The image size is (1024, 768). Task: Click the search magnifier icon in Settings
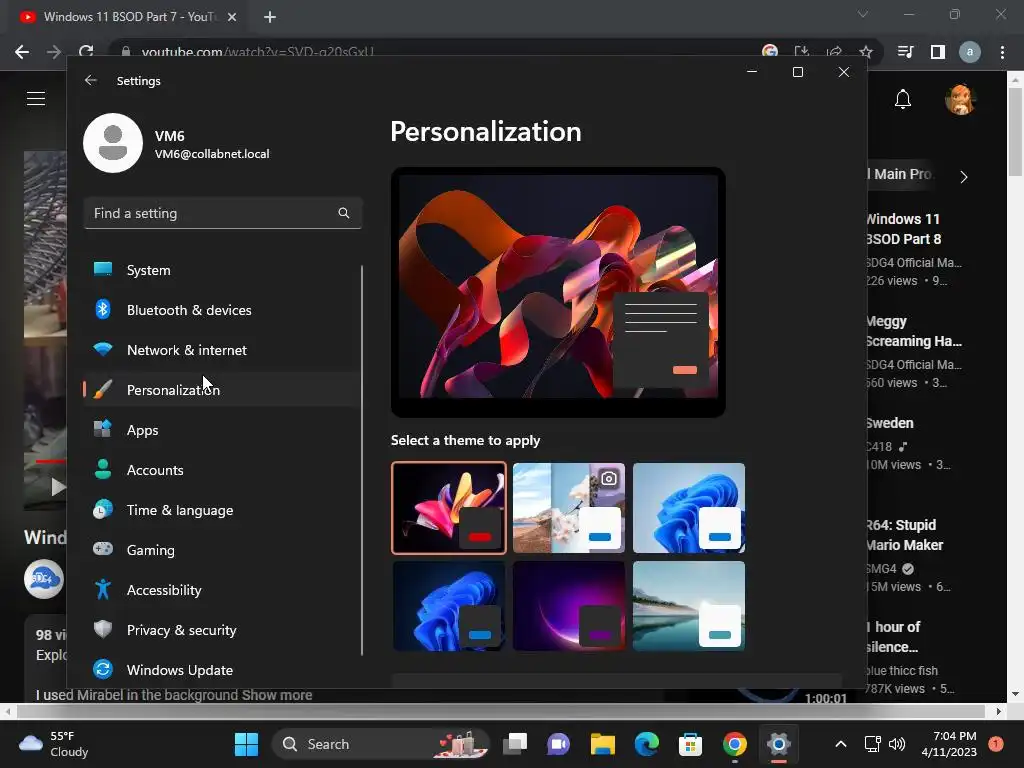click(x=344, y=213)
